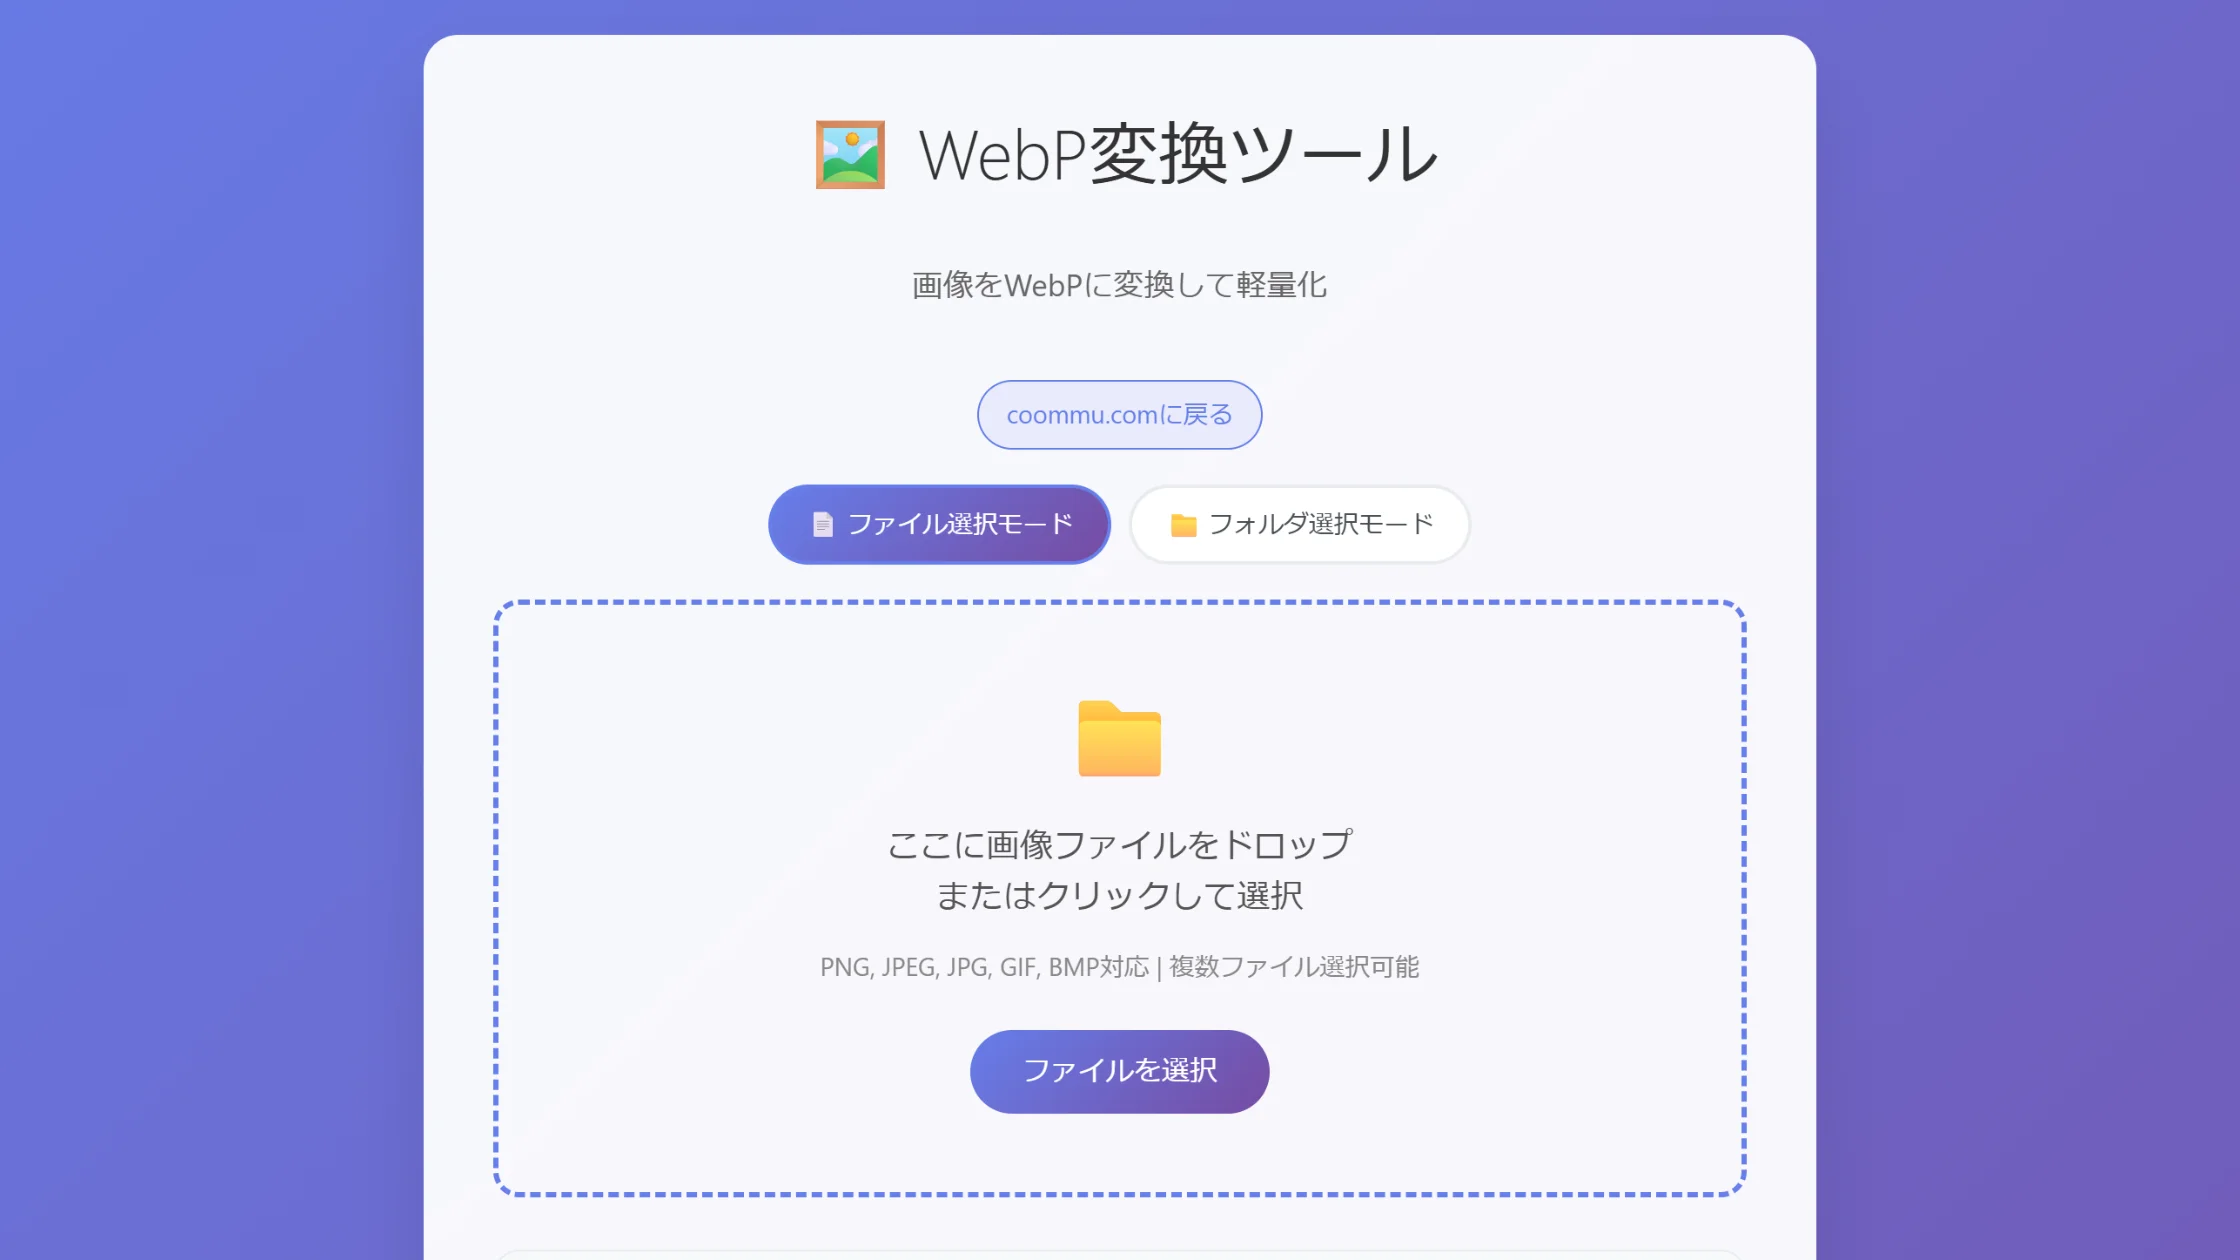Switch to ファイル選択モード
The width and height of the screenshot is (2240, 1260).
tap(939, 524)
